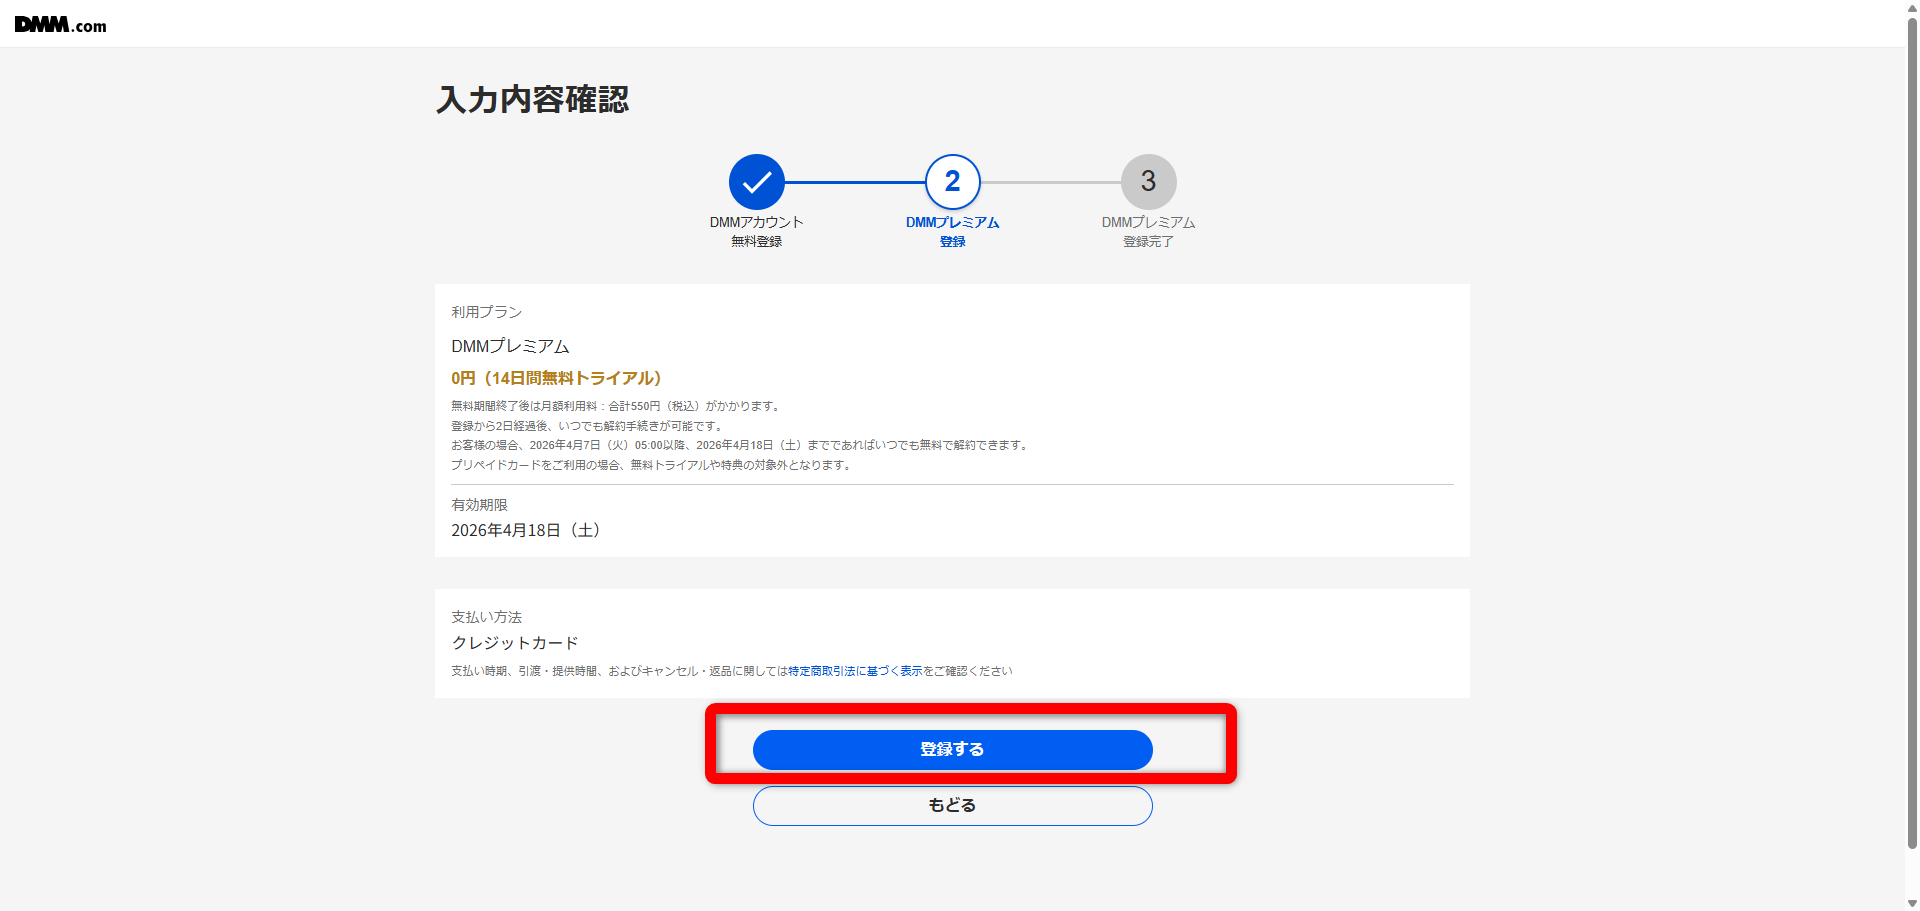Image resolution: width=1920 pixels, height=911 pixels.
Task: Click the DMMプレミアム plan name
Action: tap(510, 346)
